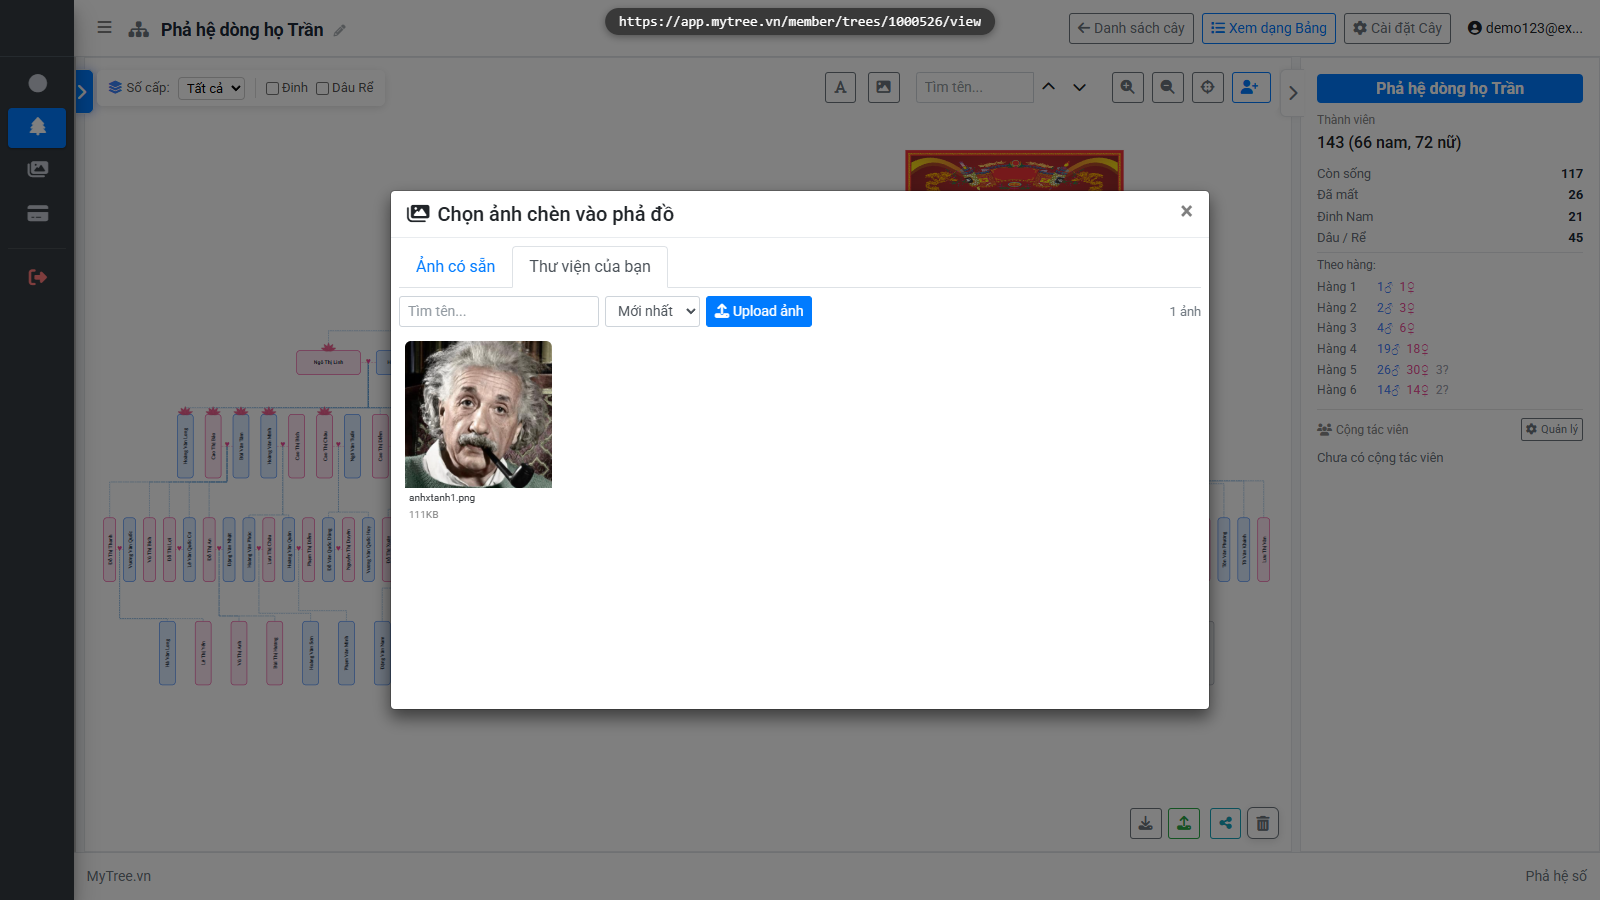Click the Tìm tên field in tree toolbar
The image size is (1600, 900).
pyautogui.click(x=975, y=87)
